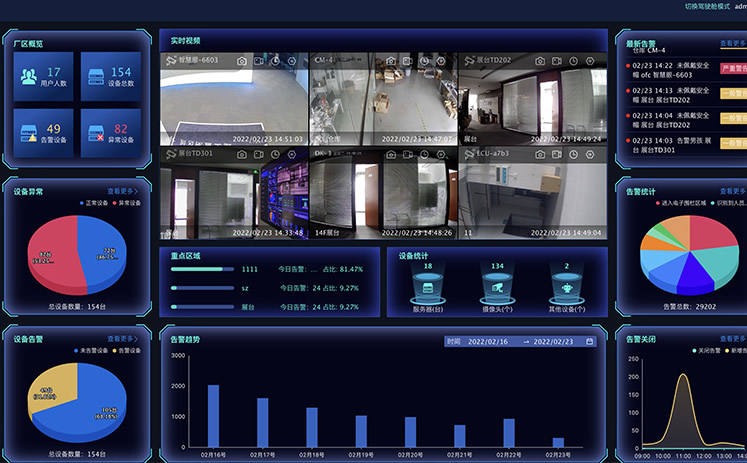Toggle the 关闭告警 legend item
This screenshot has width=747, height=463.
tap(707, 351)
